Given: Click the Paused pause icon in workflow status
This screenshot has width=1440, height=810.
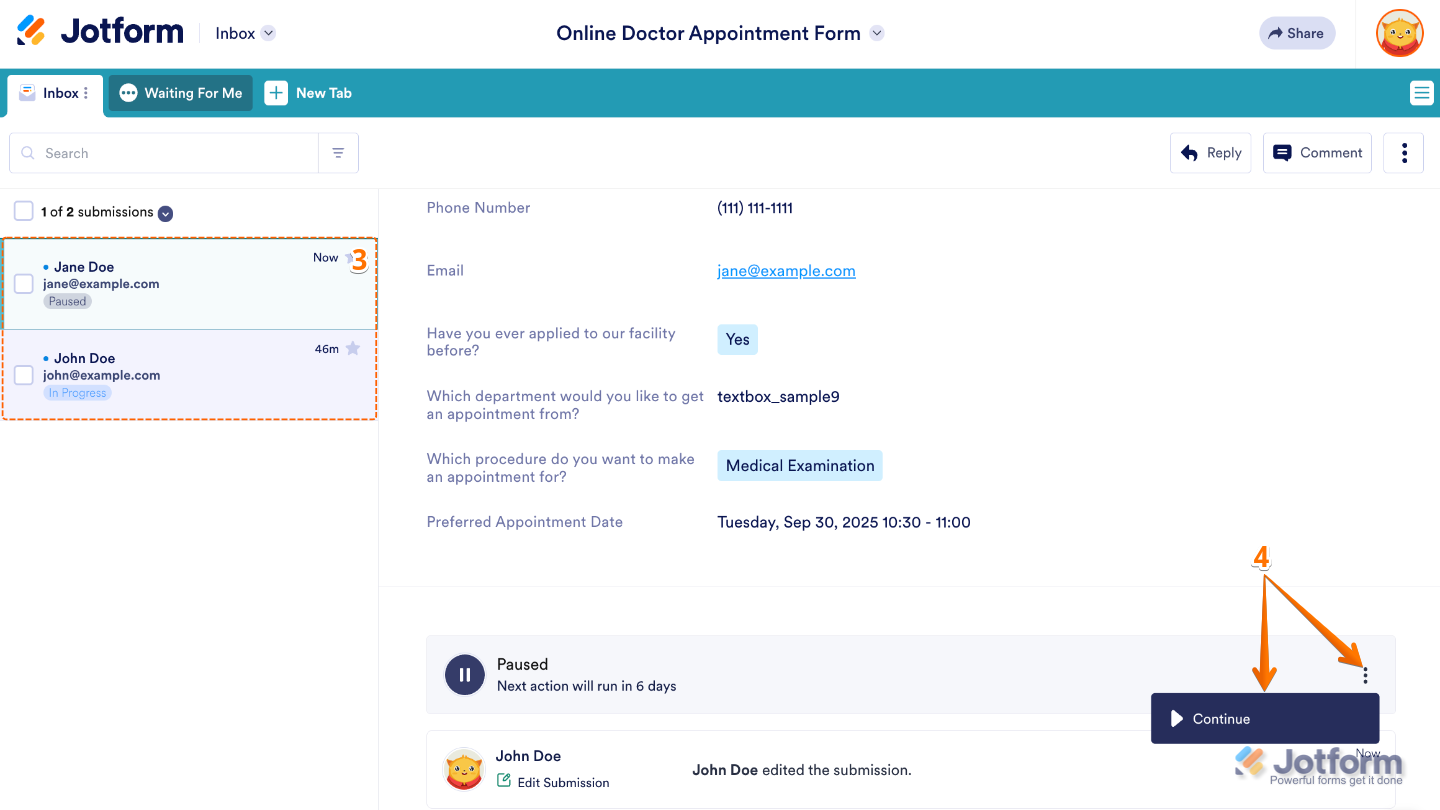Looking at the screenshot, I should [x=464, y=674].
